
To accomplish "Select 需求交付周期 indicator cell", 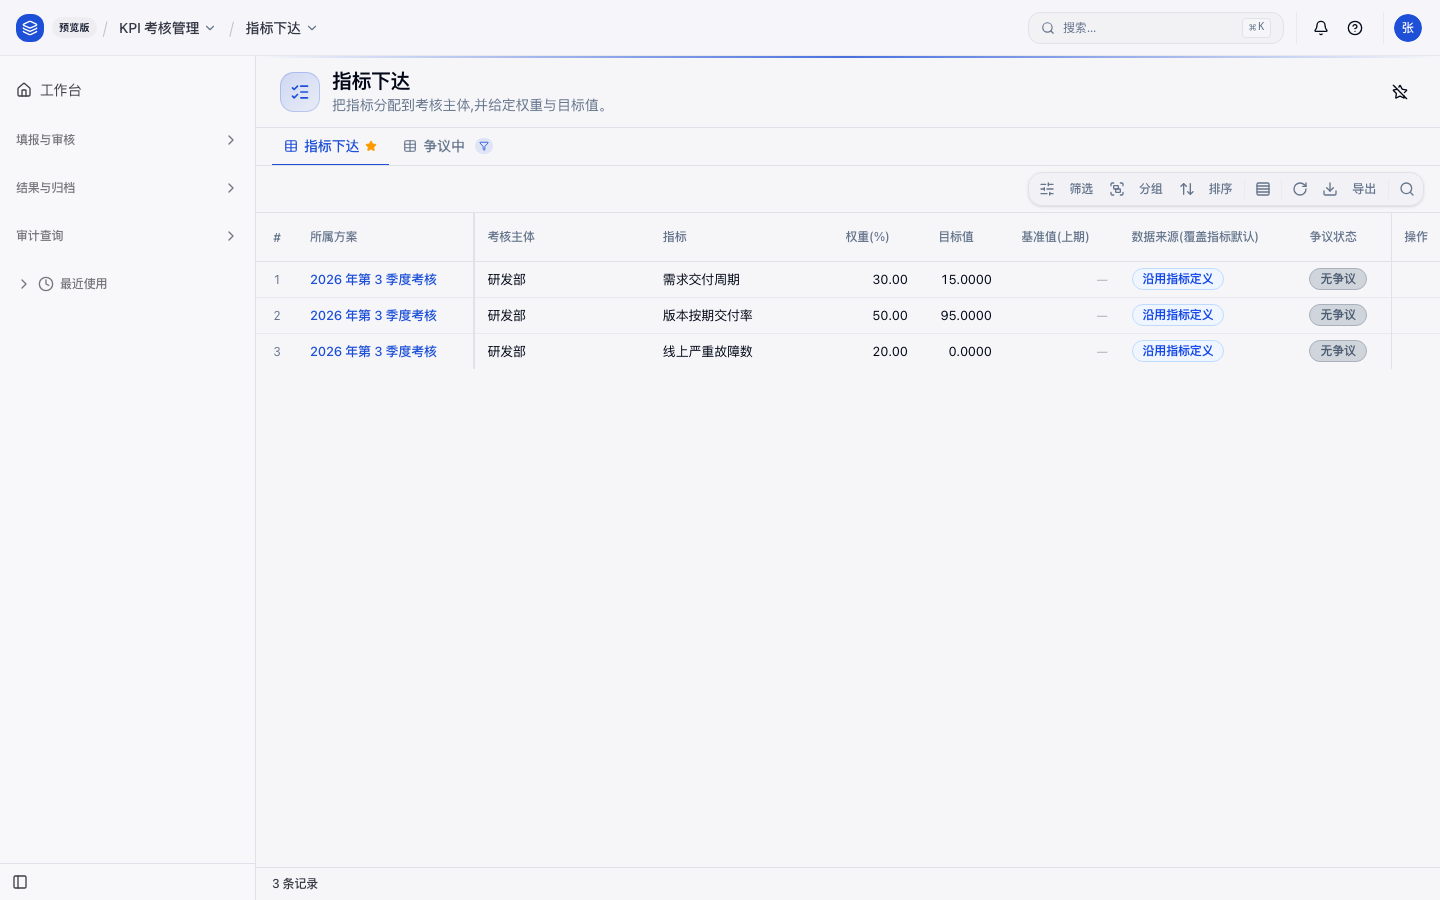I will 701,280.
